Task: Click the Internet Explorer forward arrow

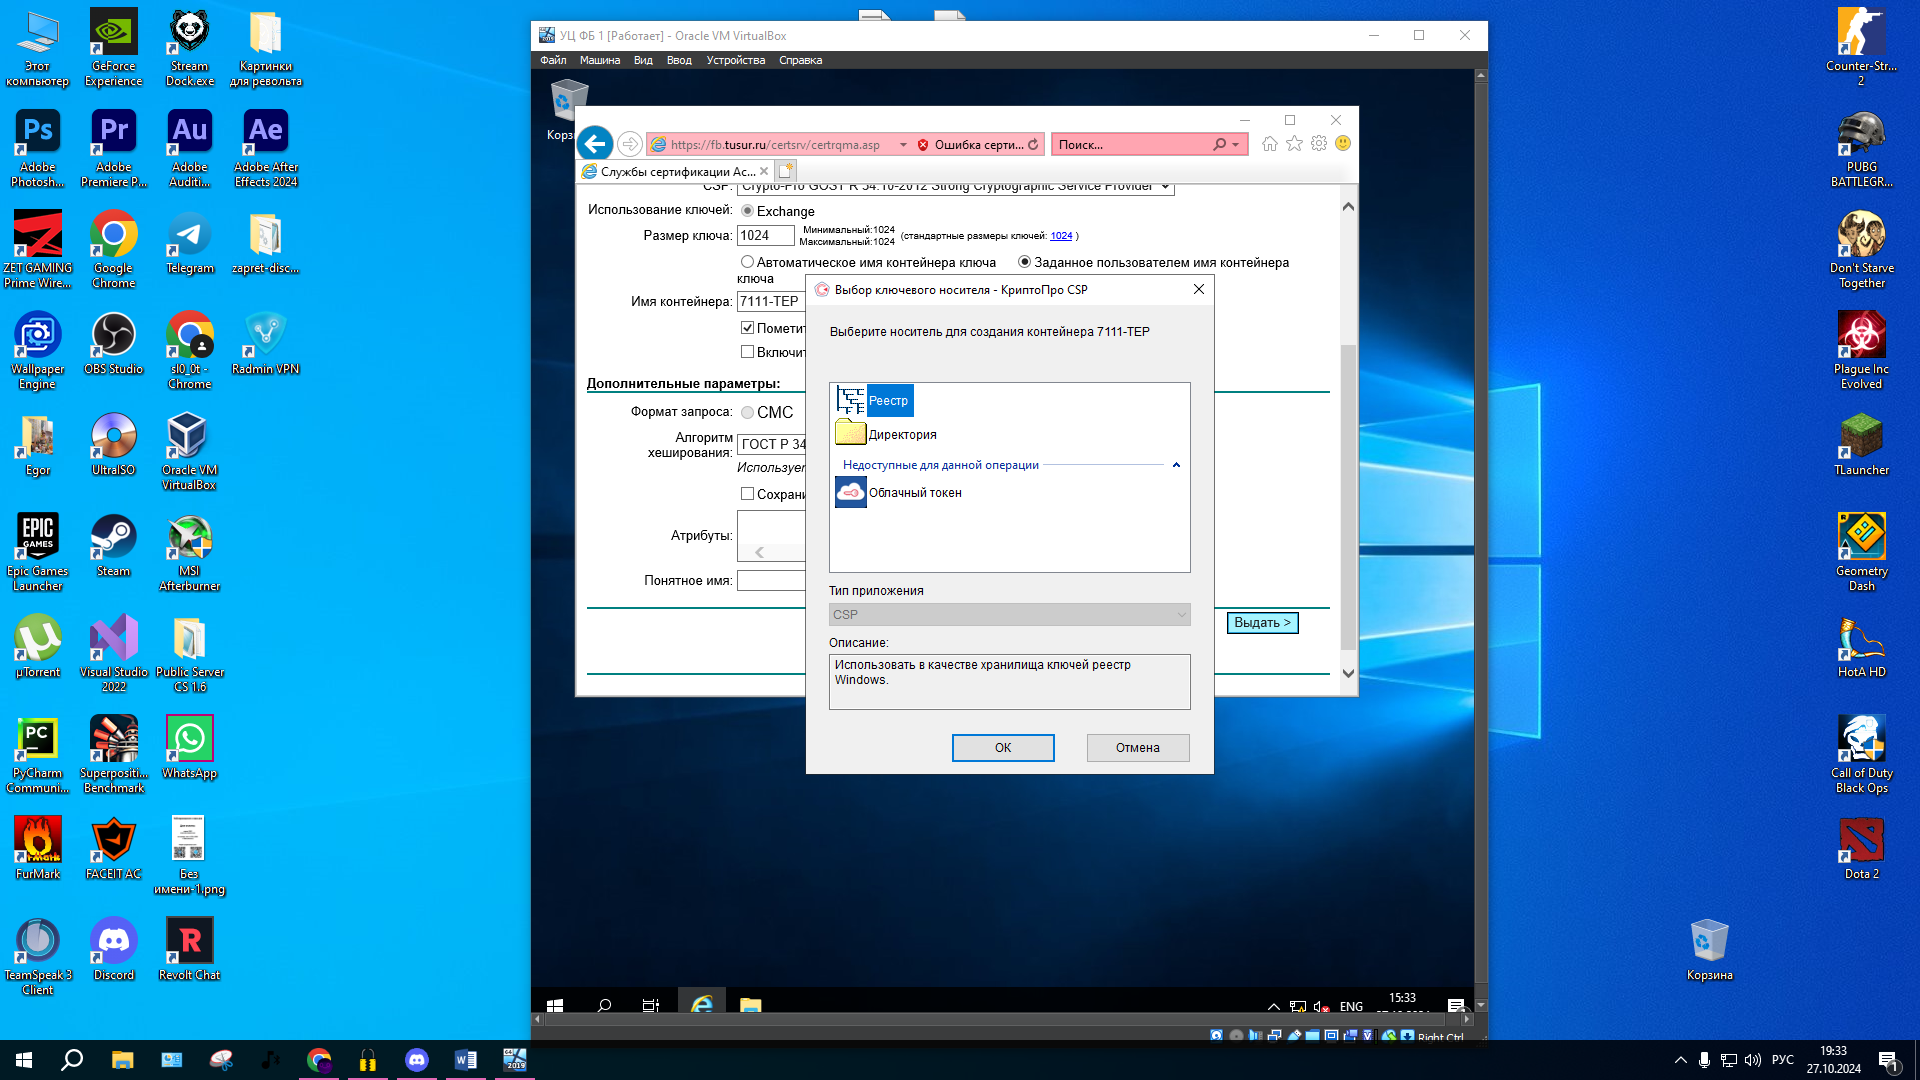Action: point(629,145)
